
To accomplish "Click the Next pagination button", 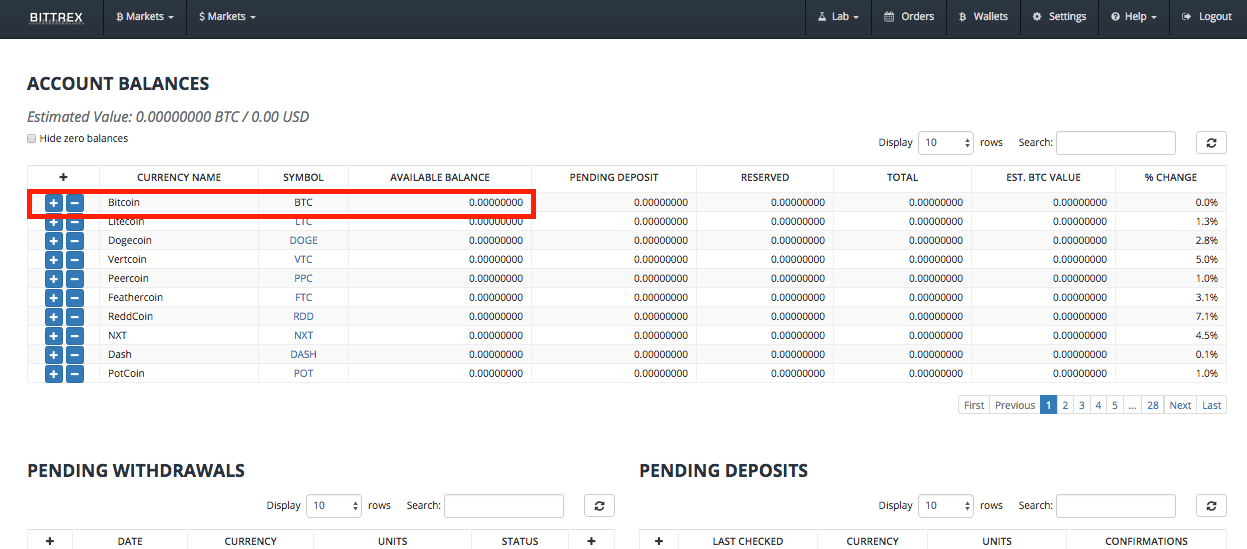I will point(1181,405).
